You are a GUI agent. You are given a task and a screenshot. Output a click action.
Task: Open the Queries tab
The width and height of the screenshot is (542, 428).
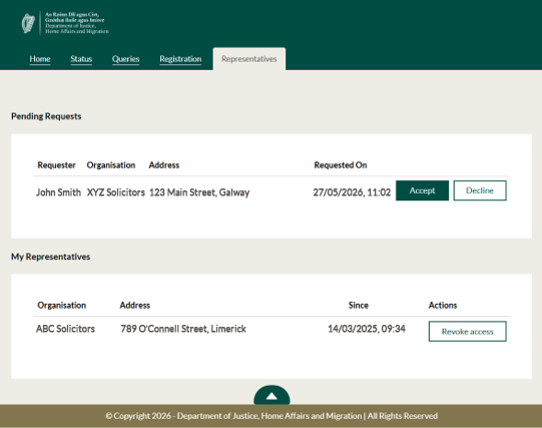coord(126,59)
